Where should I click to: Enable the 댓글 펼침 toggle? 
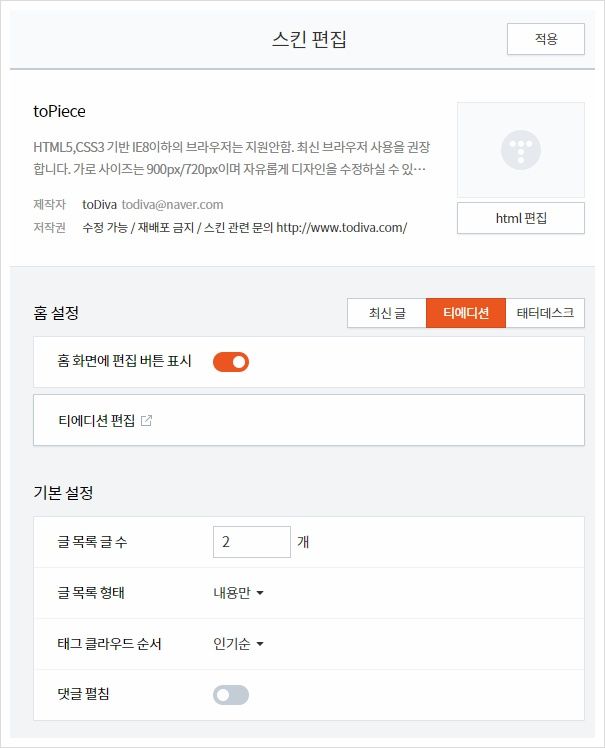[231, 695]
